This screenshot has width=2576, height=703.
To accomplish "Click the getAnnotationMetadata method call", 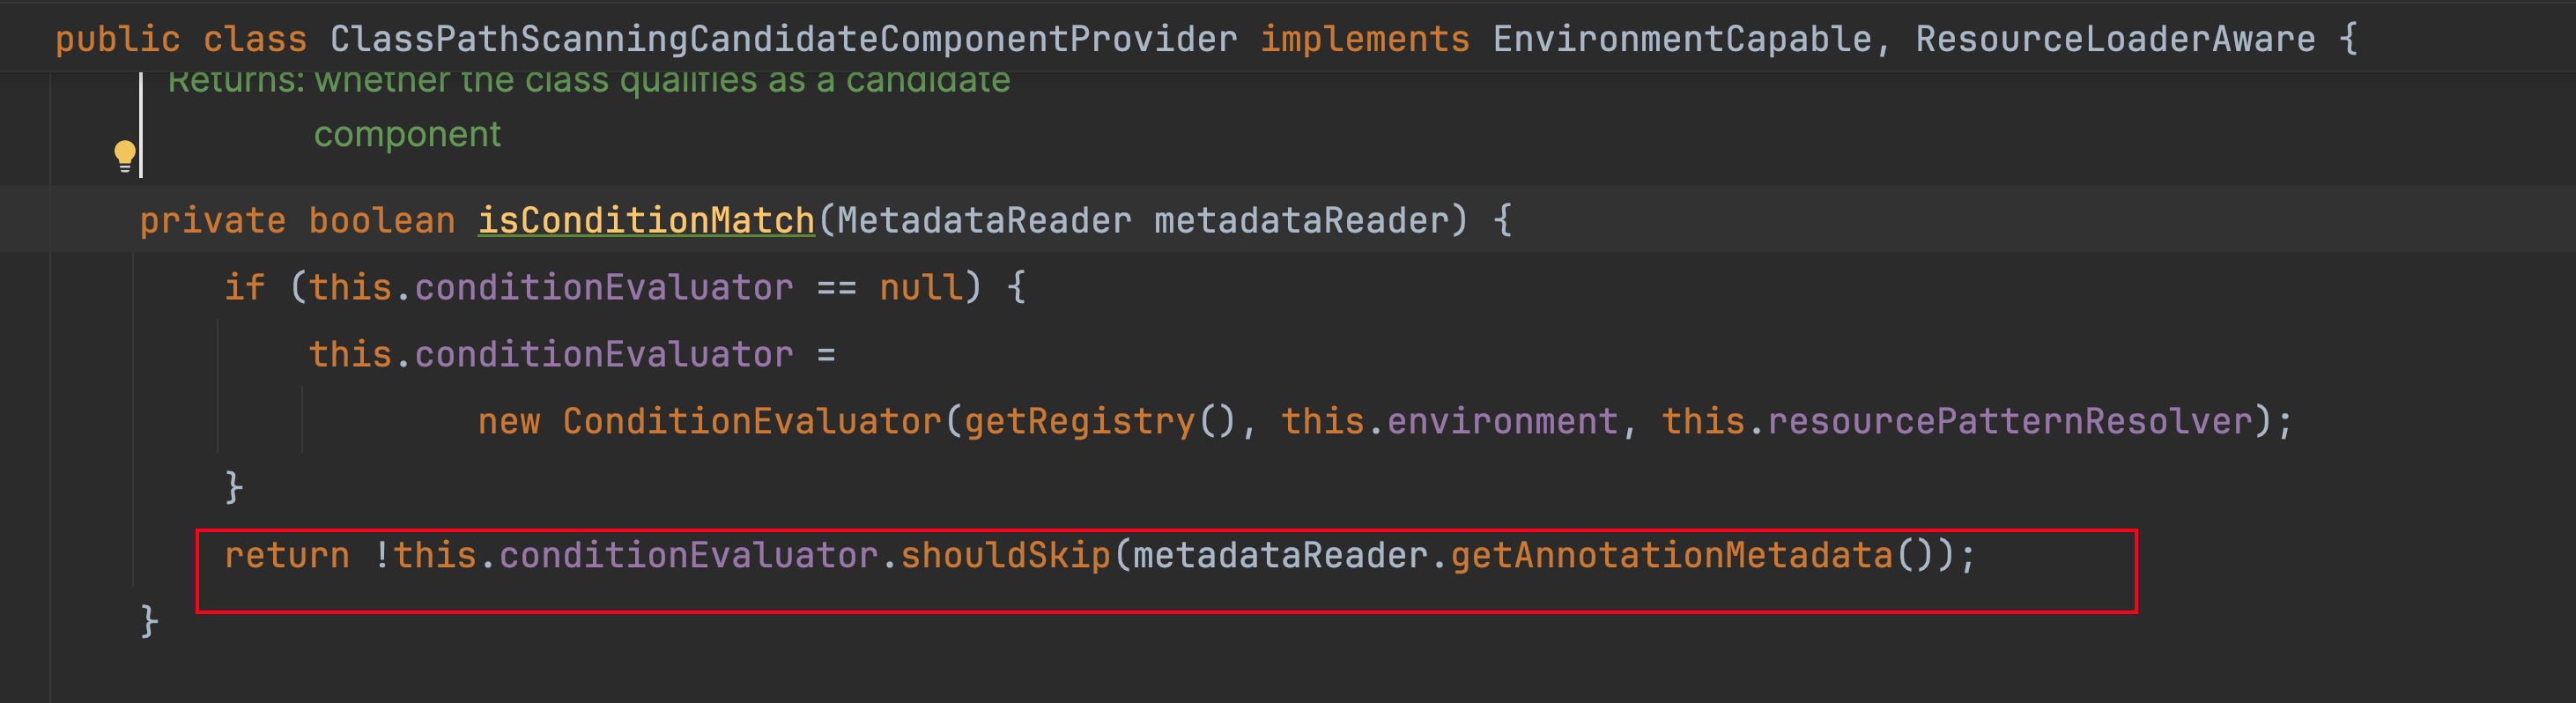I will (1671, 555).
